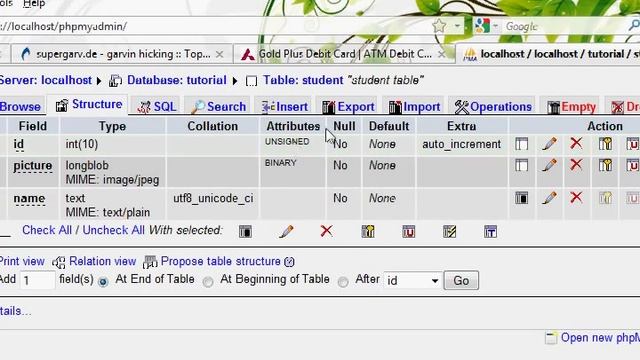Click the utf8_unicode_ci collation cell
The height and width of the screenshot is (360, 640).
coord(213,198)
